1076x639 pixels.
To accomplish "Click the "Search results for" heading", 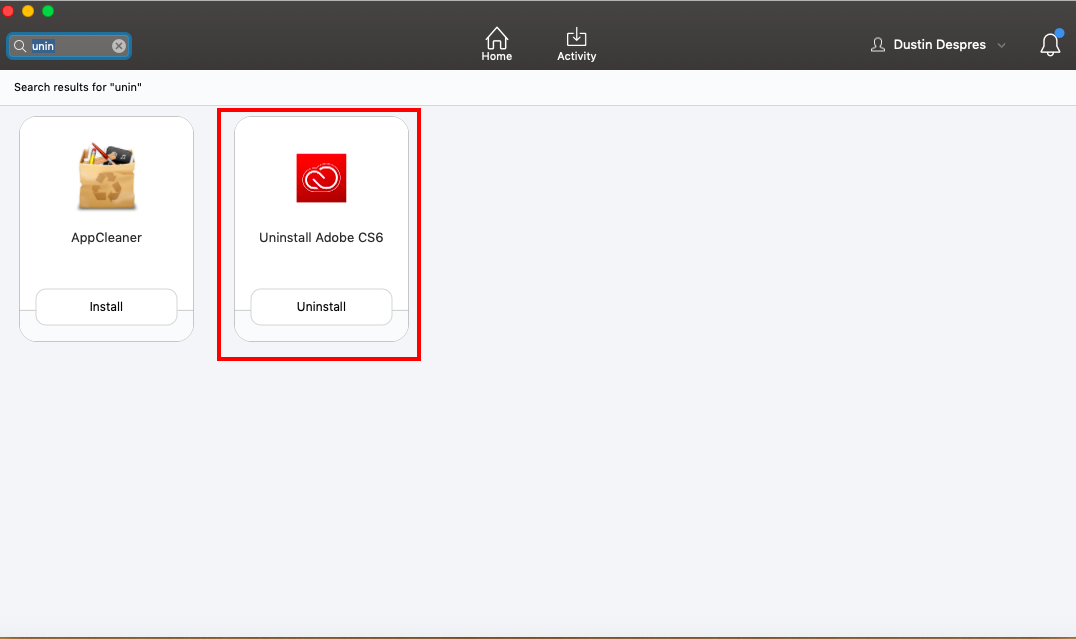I will pyautogui.click(x=78, y=87).
